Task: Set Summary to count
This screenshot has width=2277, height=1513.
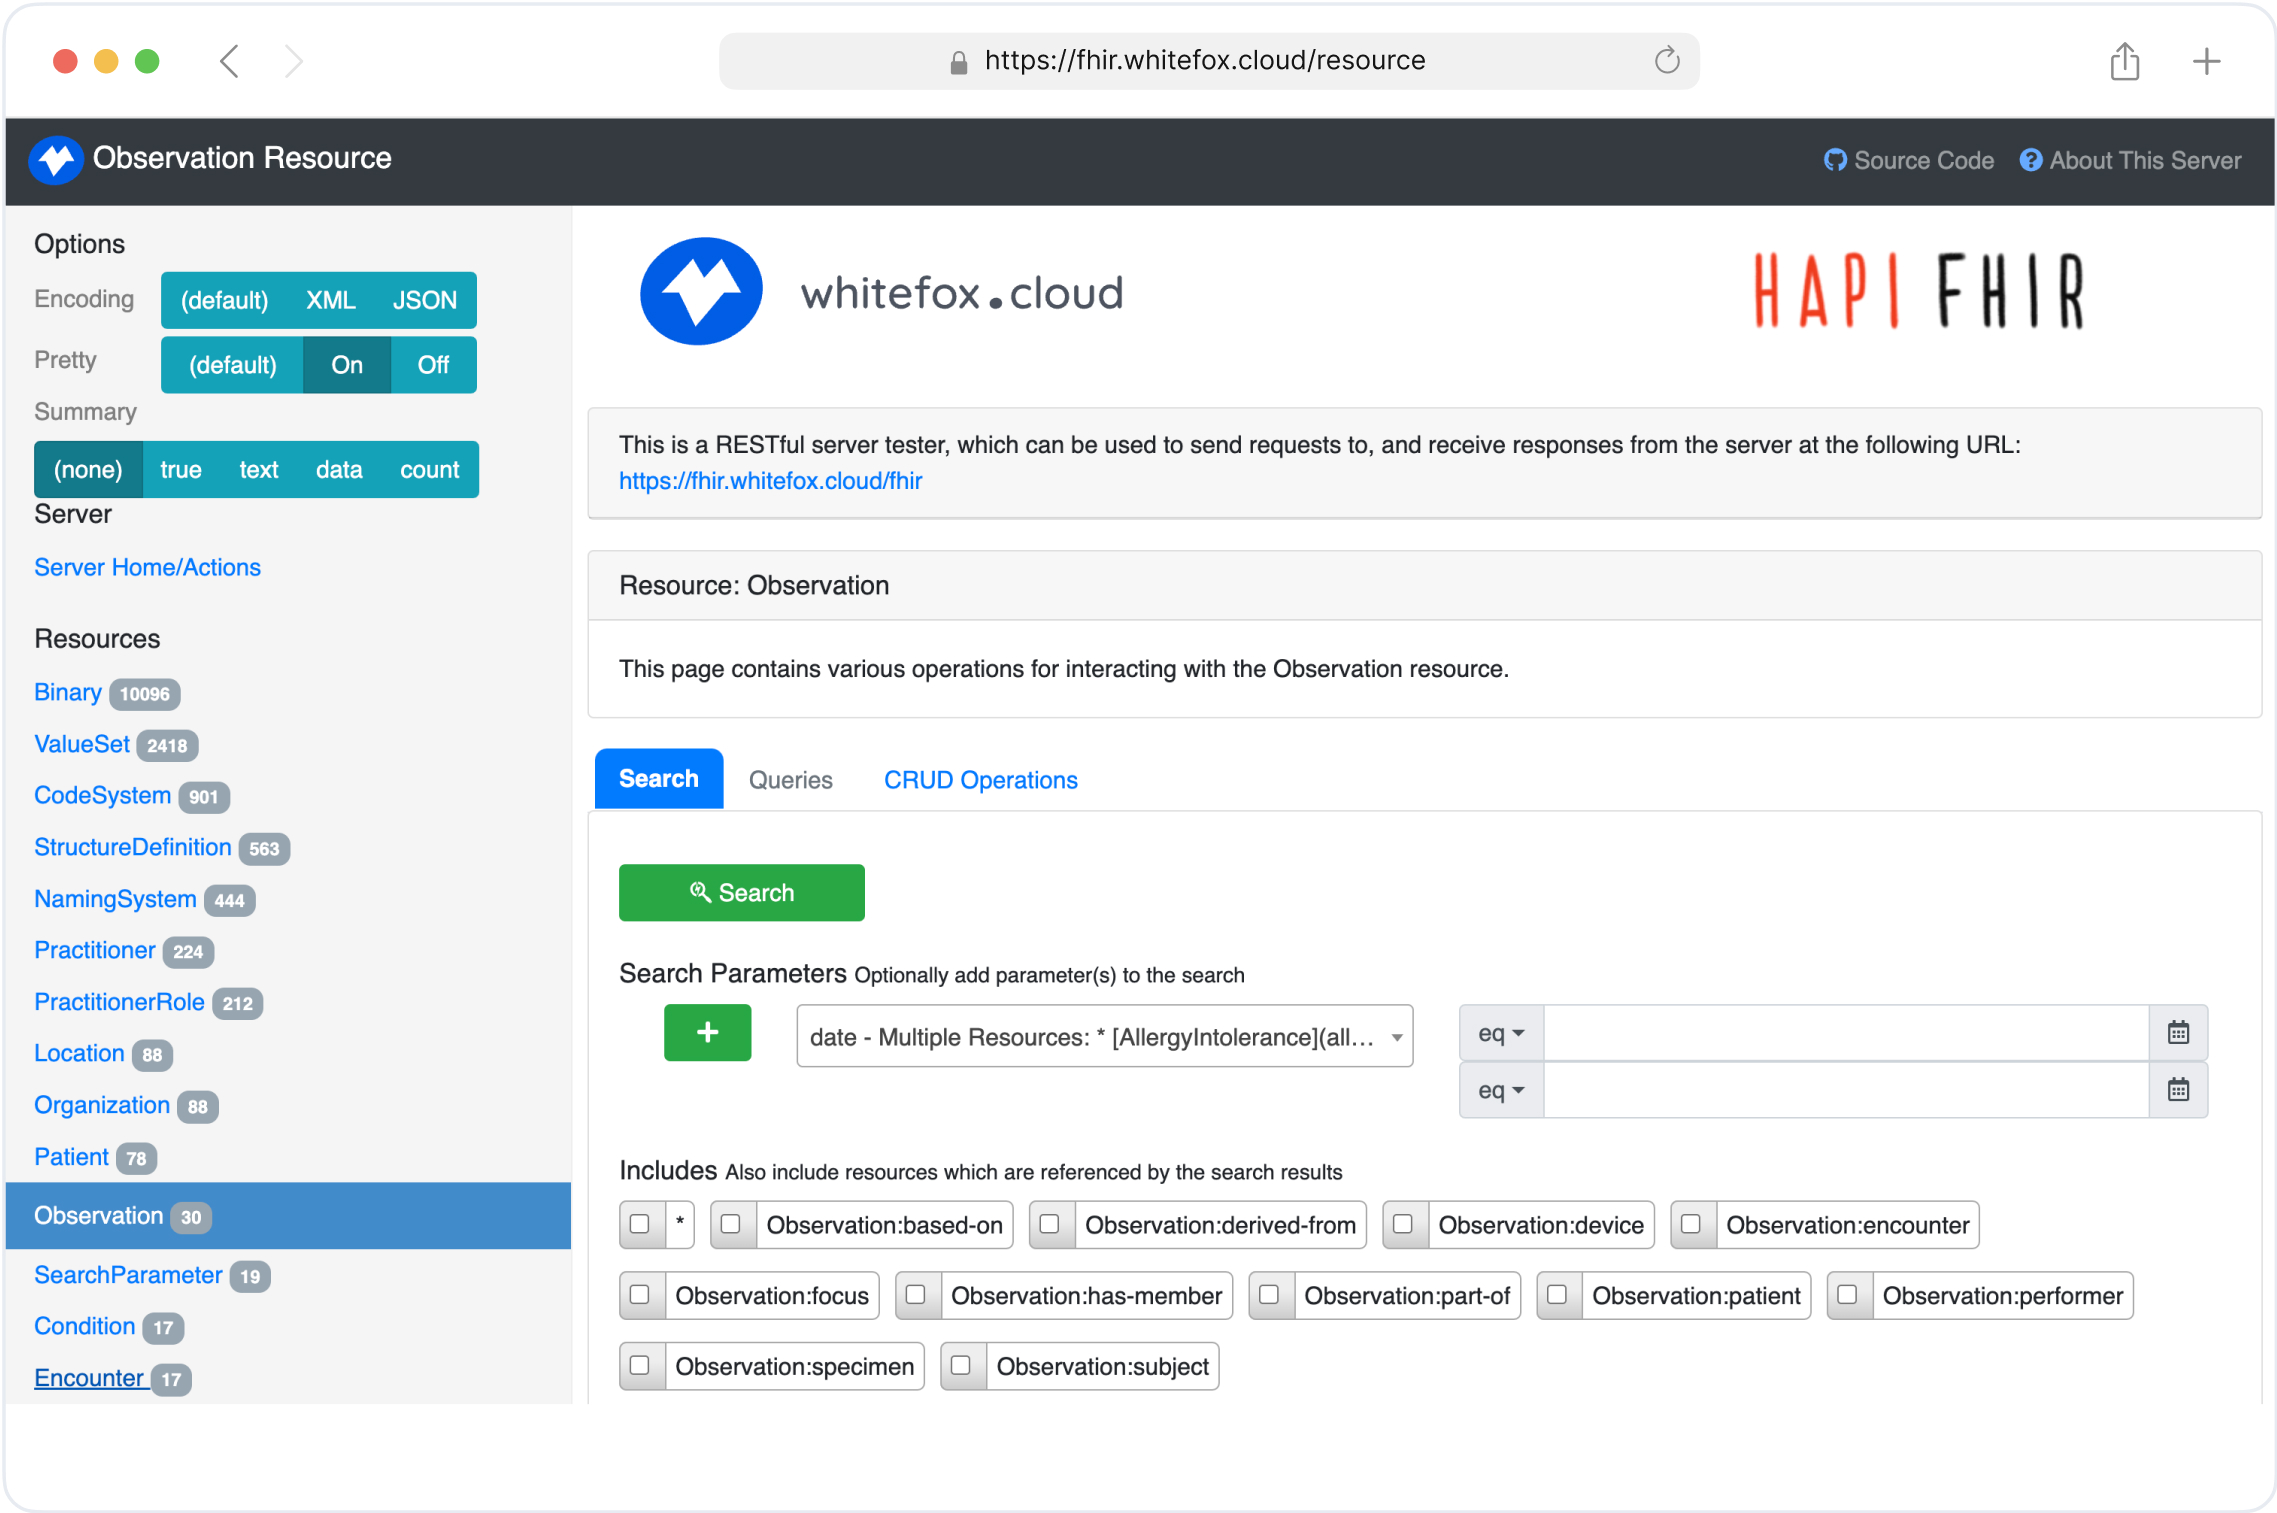Action: pos(429,469)
